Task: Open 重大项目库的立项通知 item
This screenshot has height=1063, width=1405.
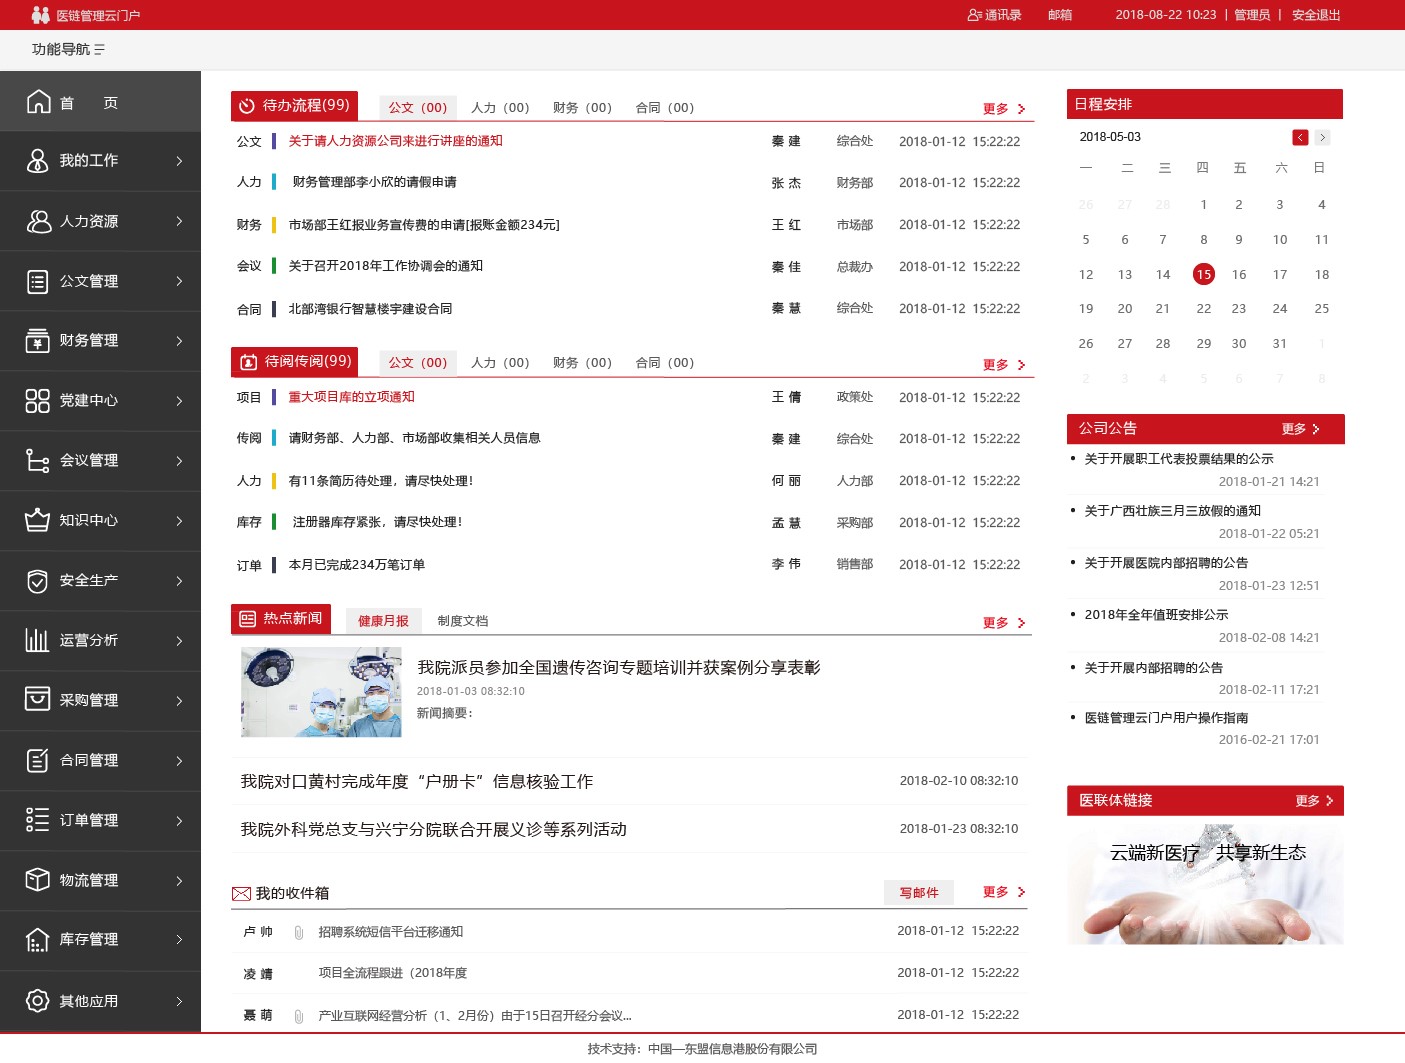Action: (352, 397)
